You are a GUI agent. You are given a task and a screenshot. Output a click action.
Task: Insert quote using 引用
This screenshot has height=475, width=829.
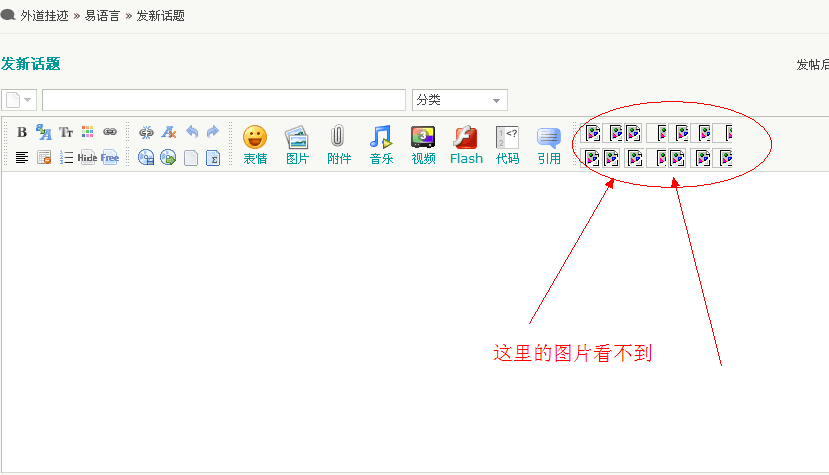[549, 145]
